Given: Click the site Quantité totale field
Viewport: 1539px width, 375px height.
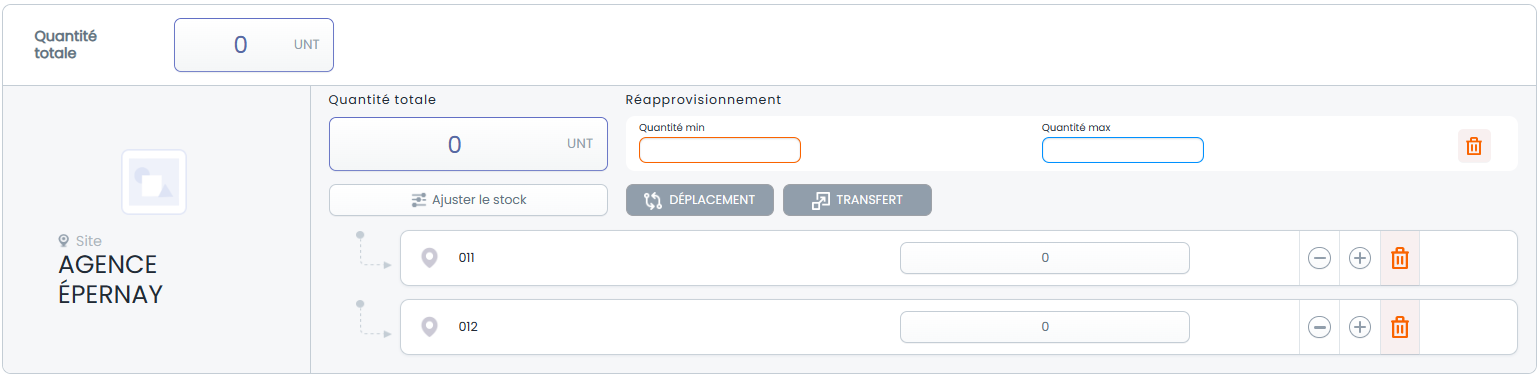Looking at the screenshot, I should (x=468, y=144).
